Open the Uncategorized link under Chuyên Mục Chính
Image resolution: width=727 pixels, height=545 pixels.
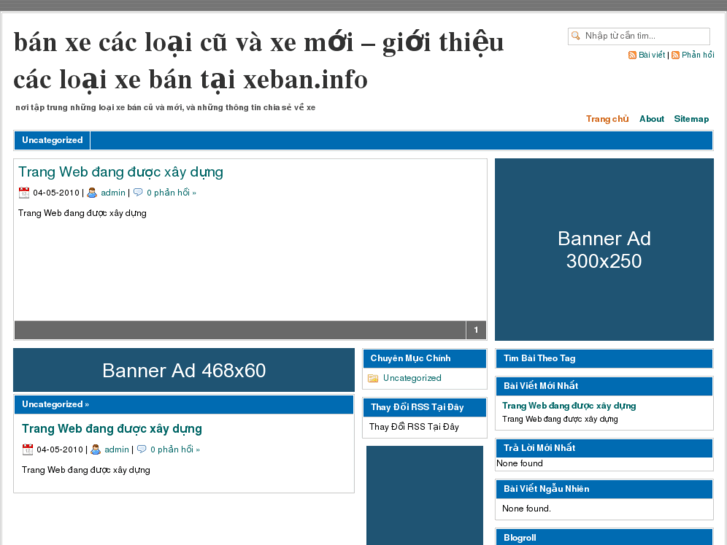click(x=412, y=378)
